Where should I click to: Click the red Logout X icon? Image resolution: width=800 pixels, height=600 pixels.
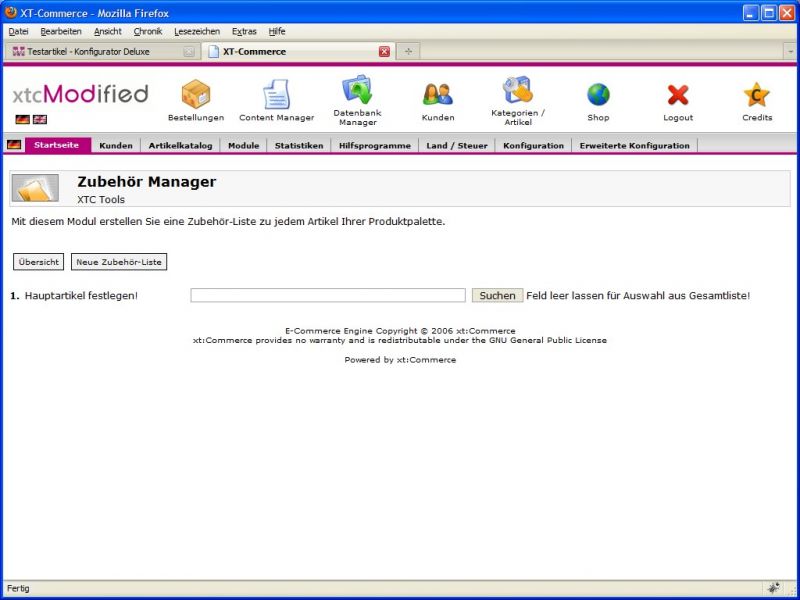(x=678, y=95)
